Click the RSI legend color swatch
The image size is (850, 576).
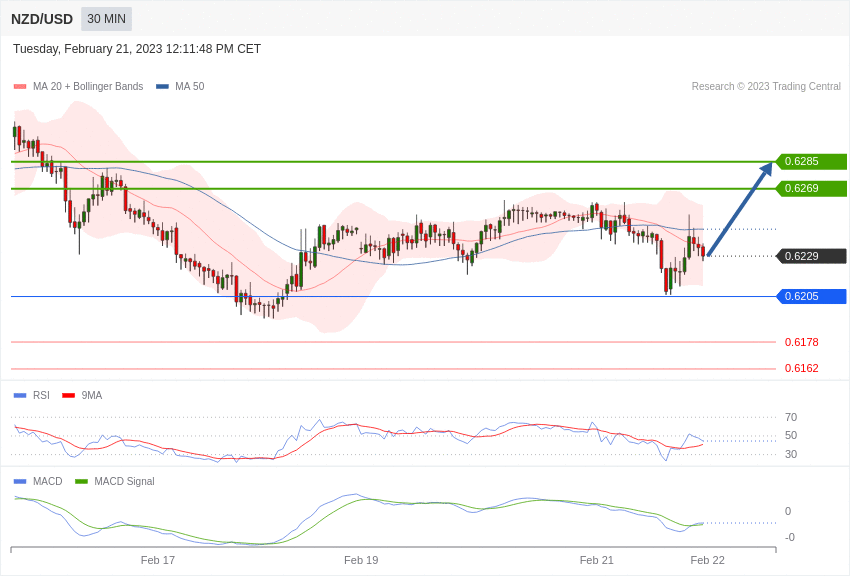coord(20,396)
